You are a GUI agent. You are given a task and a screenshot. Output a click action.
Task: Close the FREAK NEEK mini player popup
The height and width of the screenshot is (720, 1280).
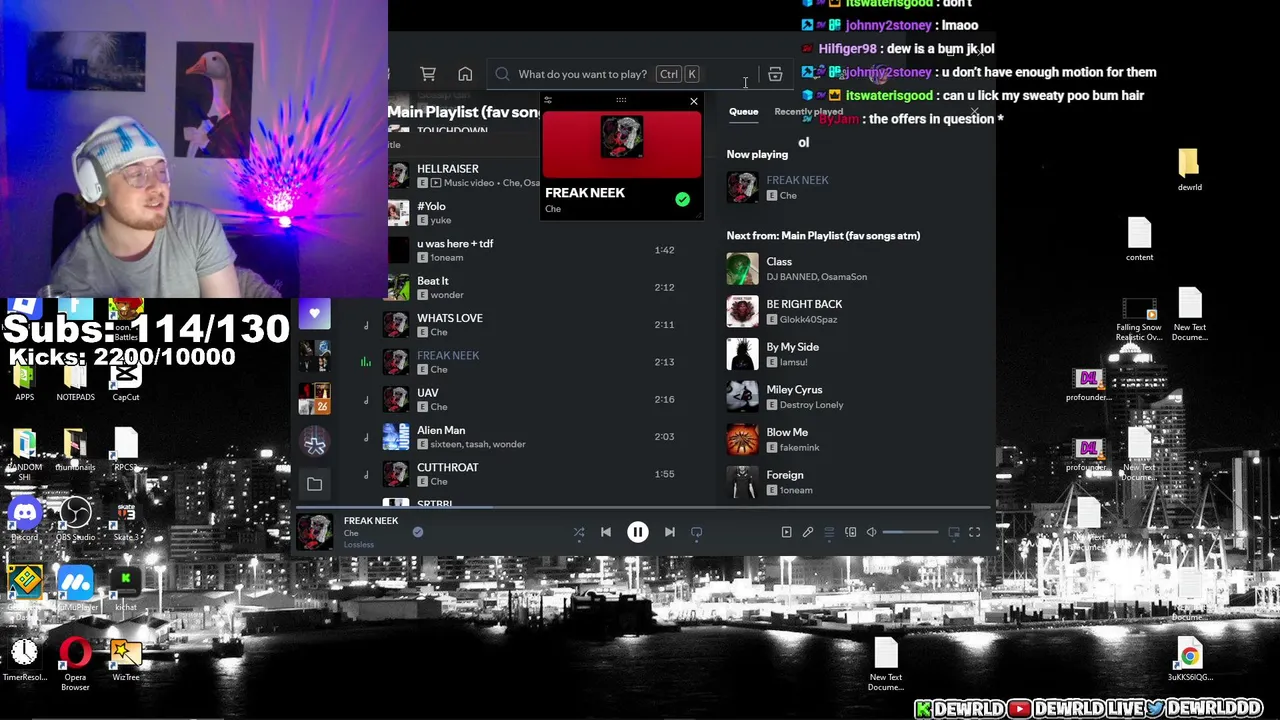click(x=693, y=101)
